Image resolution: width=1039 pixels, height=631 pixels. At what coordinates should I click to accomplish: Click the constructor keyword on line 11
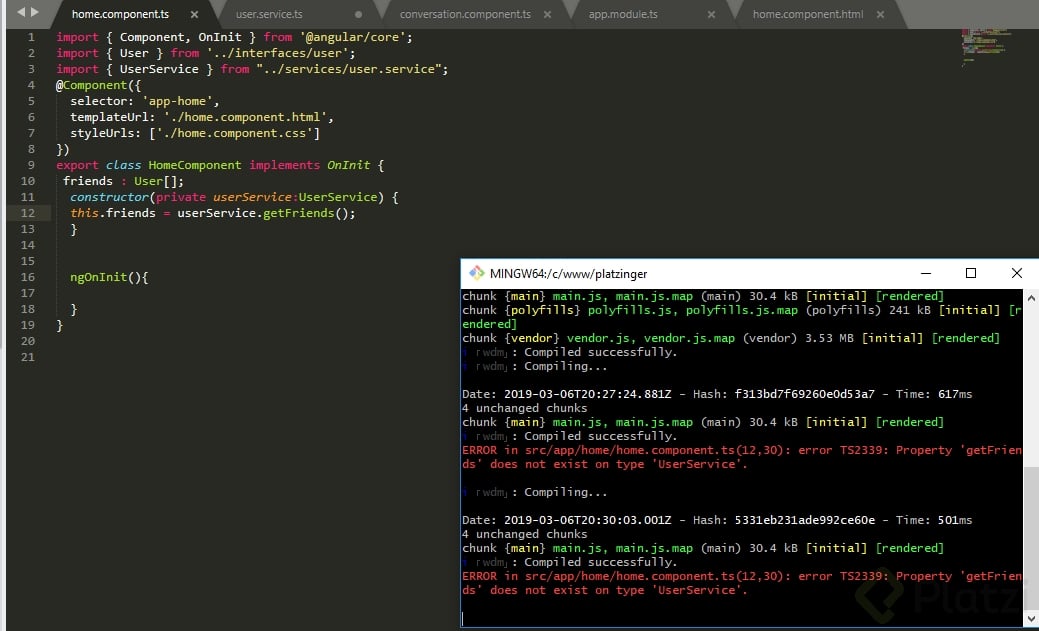(x=110, y=197)
